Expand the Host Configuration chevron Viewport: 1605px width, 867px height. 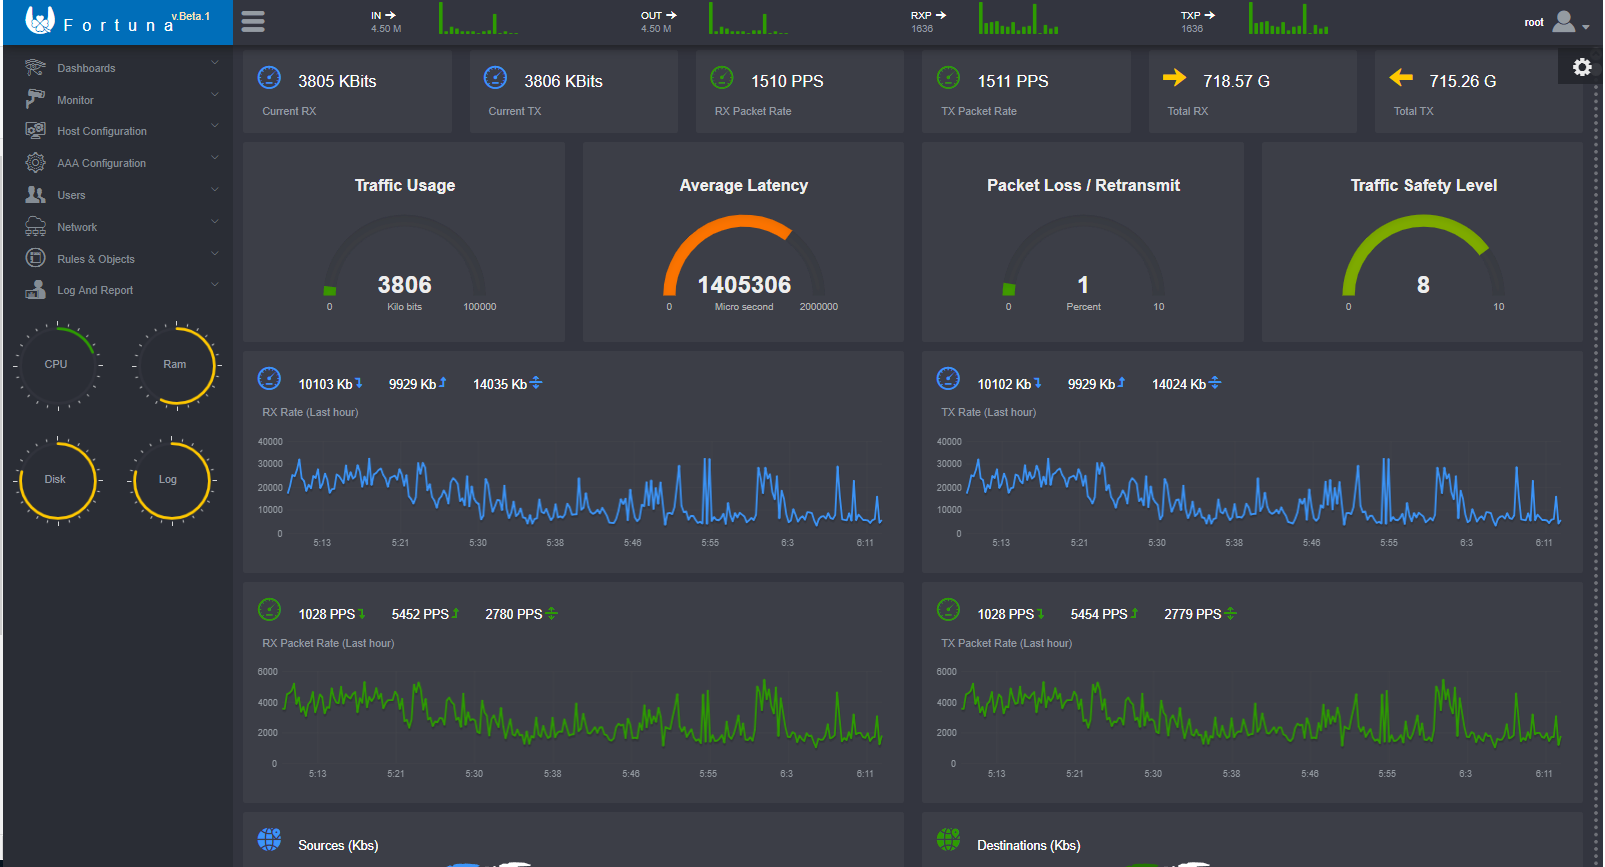(x=215, y=126)
